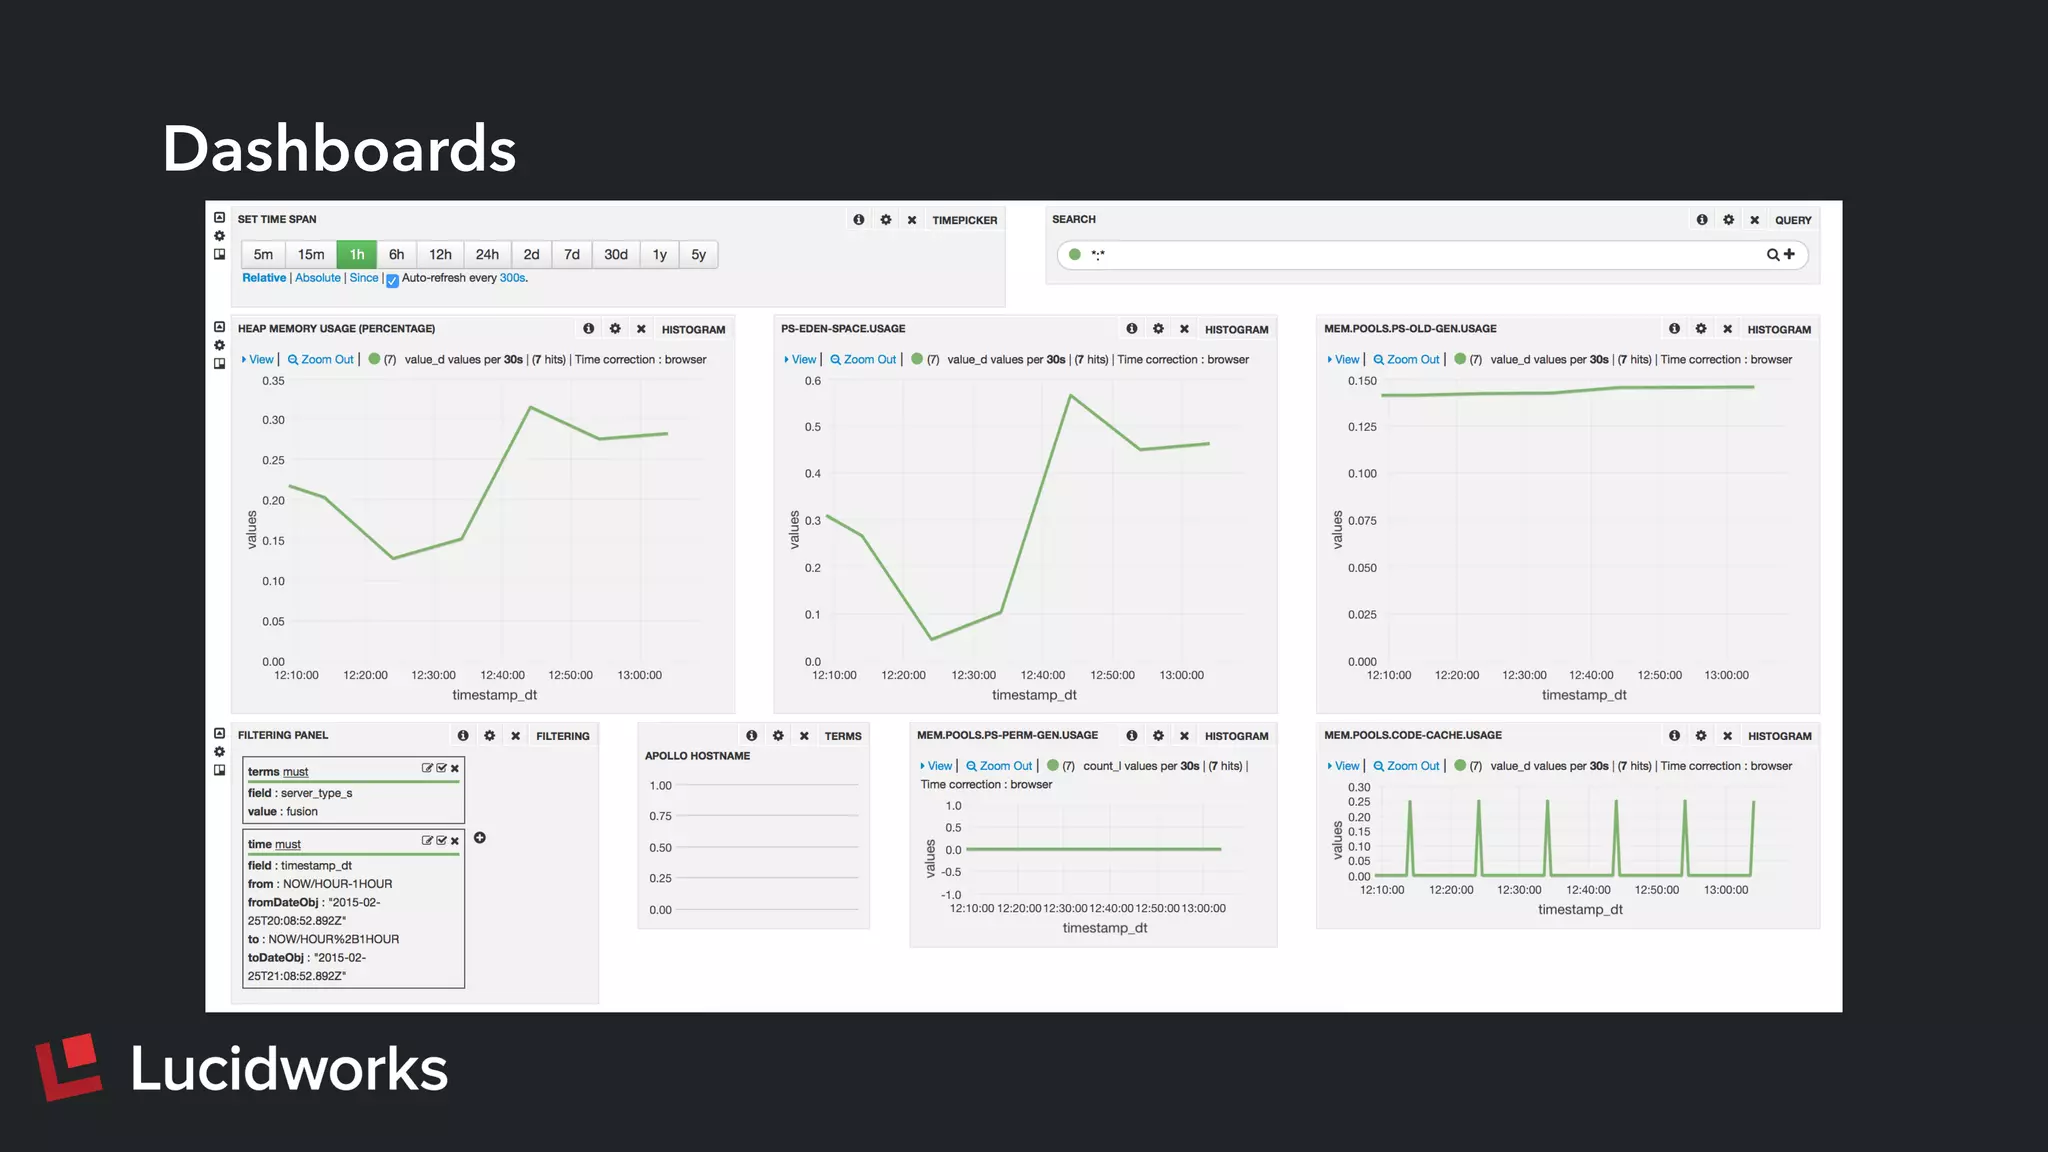
Task: Zoom Out on Code-Cache.Usage chart
Action: [1407, 767]
